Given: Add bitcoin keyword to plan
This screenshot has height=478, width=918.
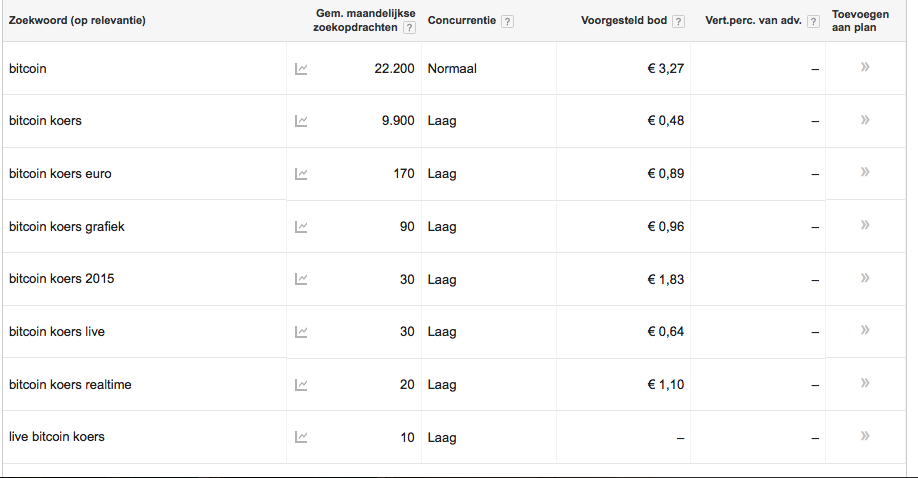Looking at the screenshot, I should [865, 67].
